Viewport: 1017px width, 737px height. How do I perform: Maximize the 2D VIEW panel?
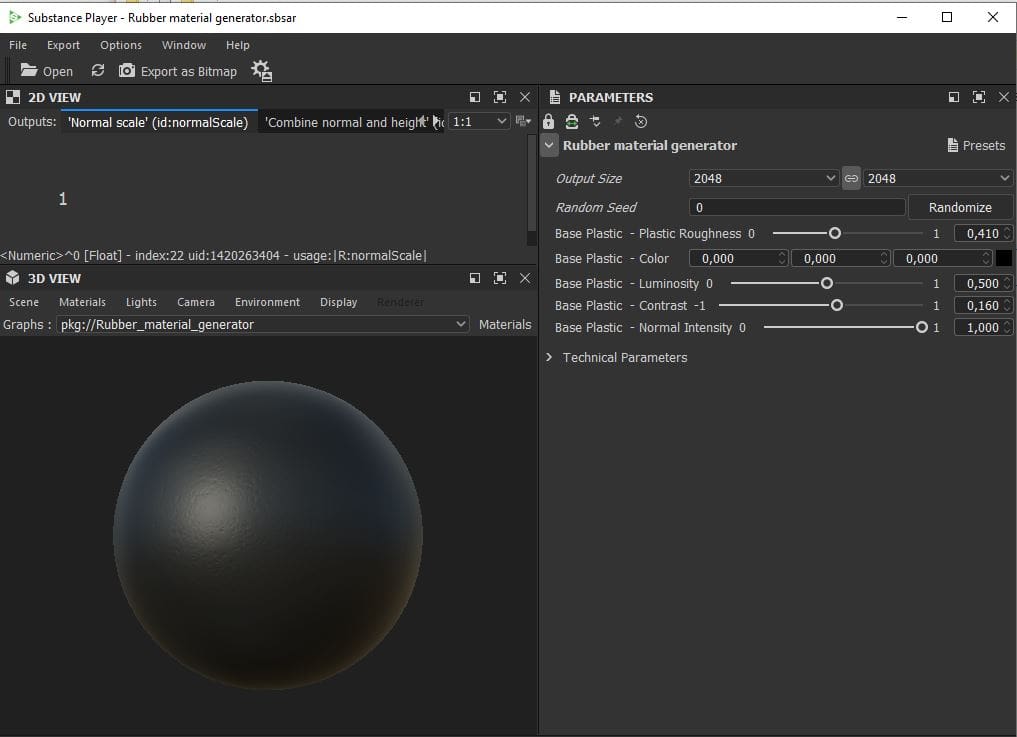499,97
